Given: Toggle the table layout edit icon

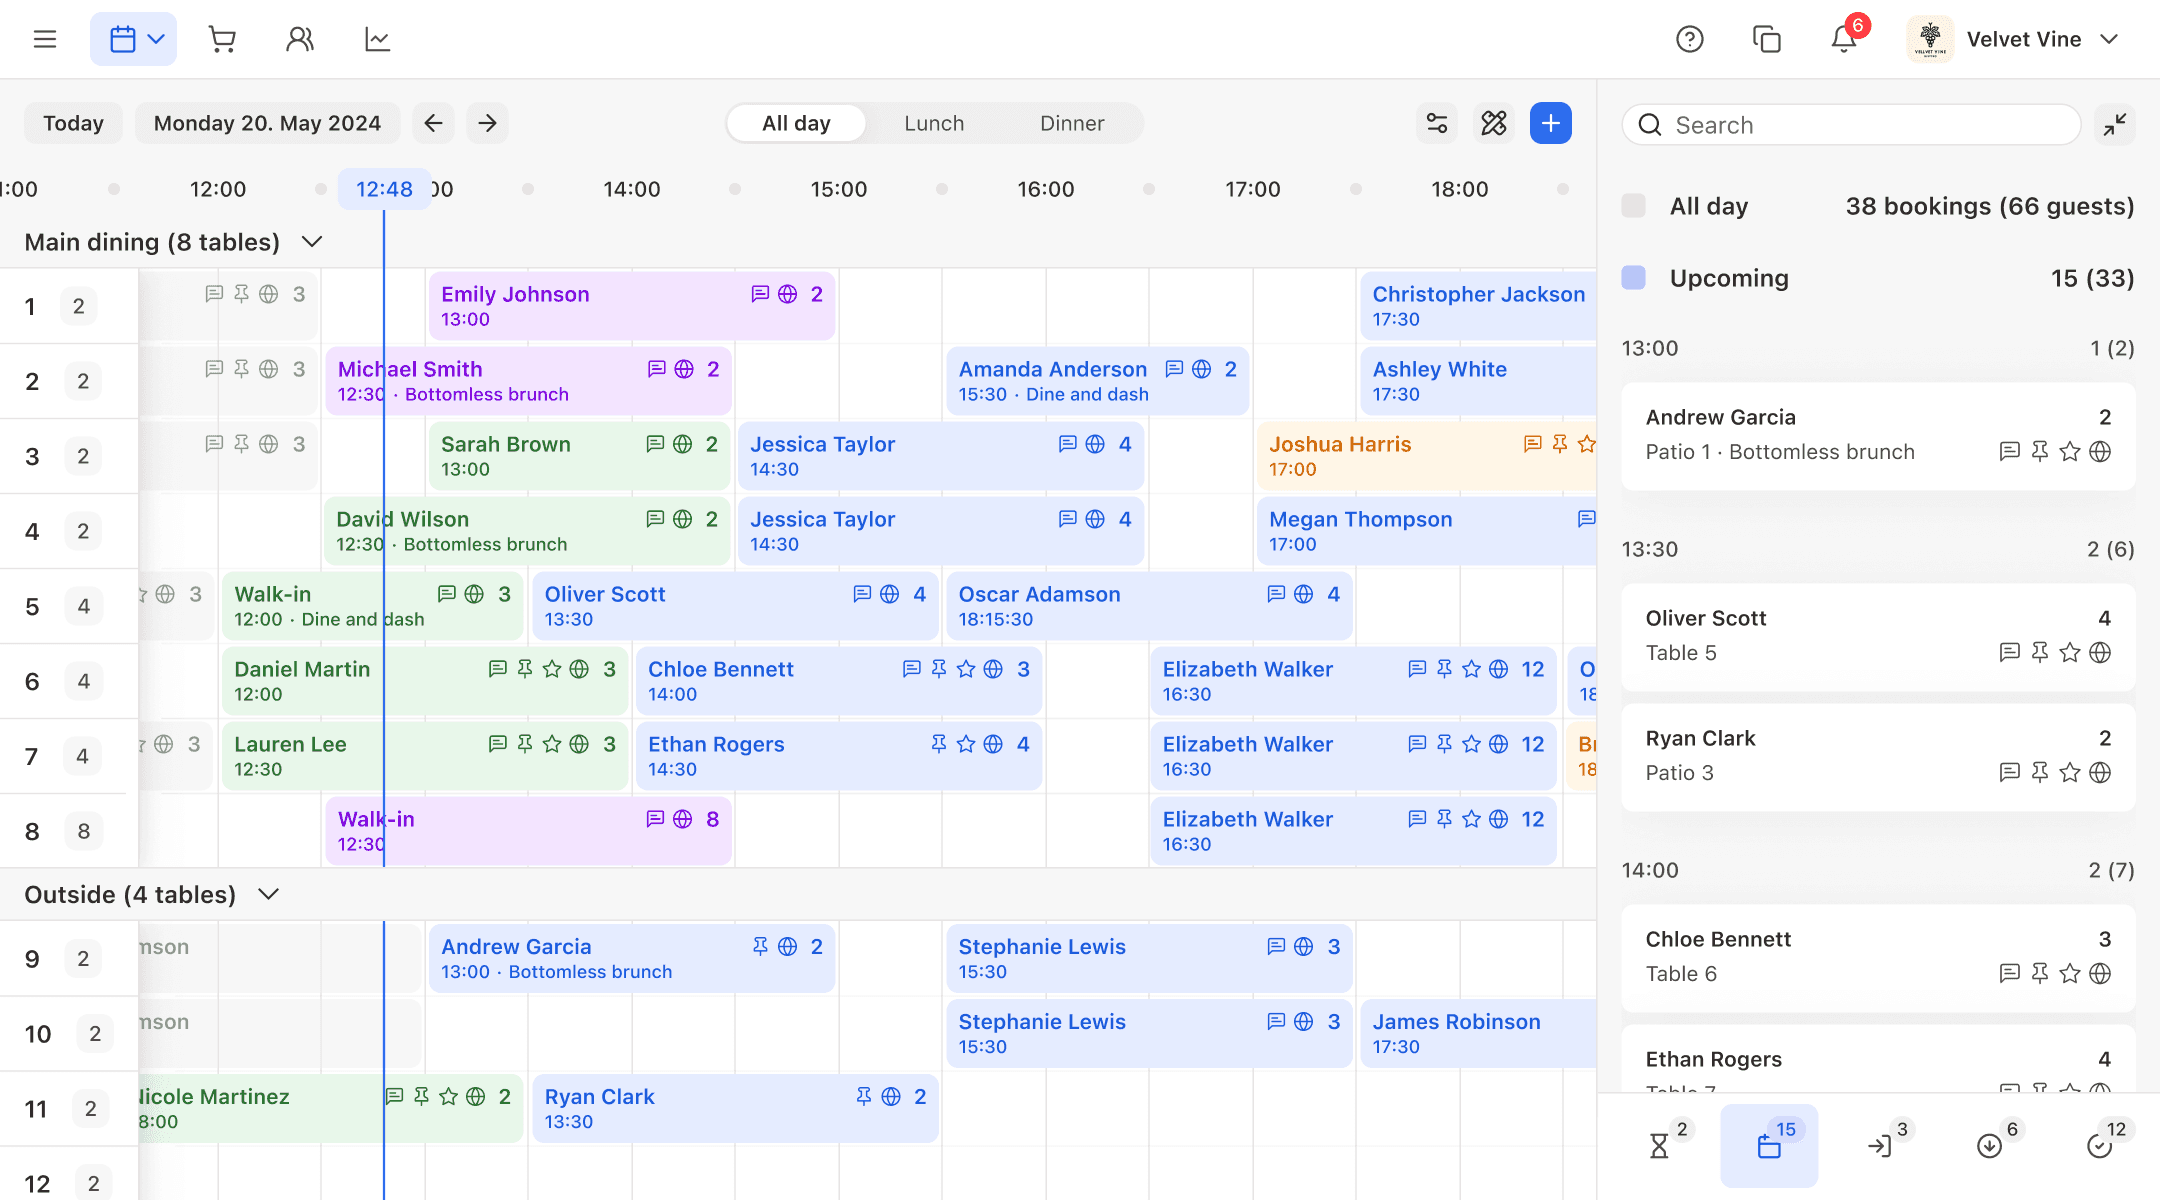Looking at the screenshot, I should point(1494,123).
